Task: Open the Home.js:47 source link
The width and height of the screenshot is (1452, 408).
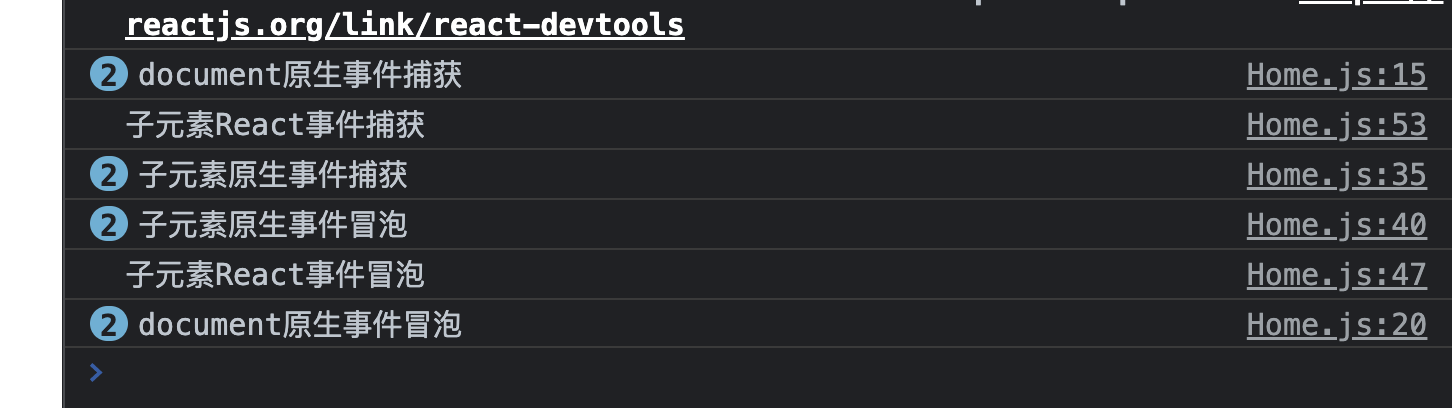Action: [1336, 275]
